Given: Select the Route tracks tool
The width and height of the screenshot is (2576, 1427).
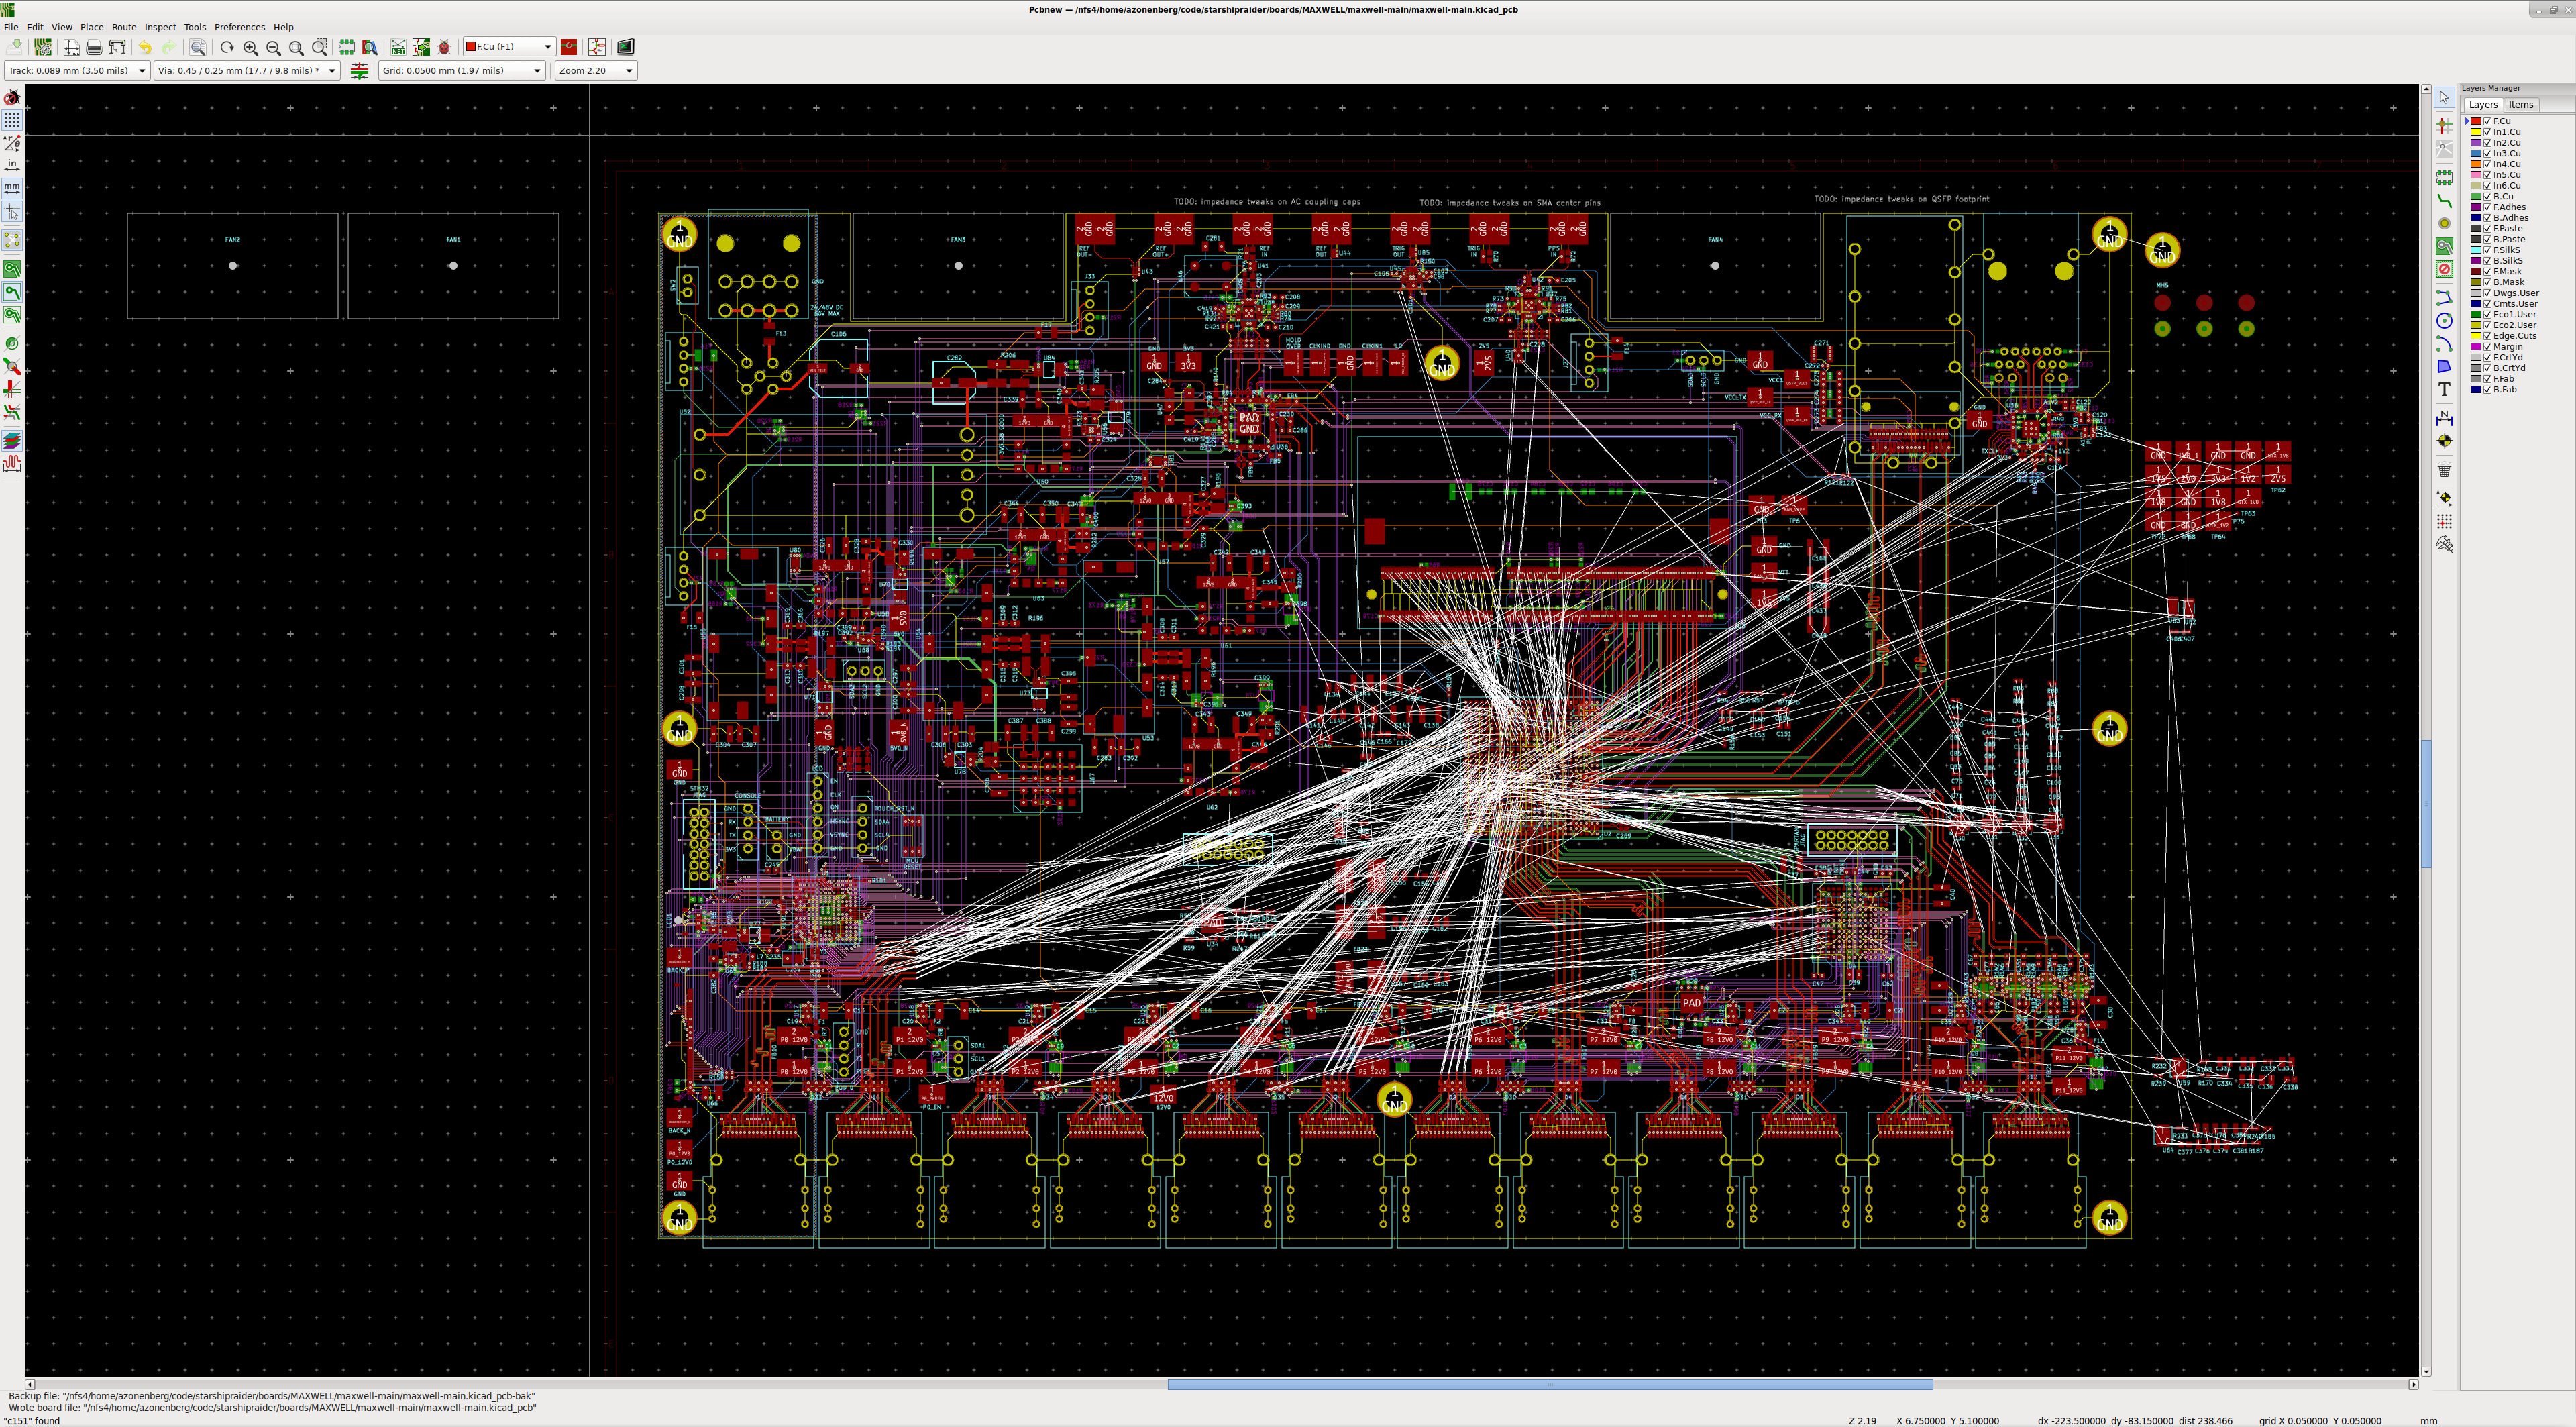Looking at the screenshot, I should coord(2444,201).
